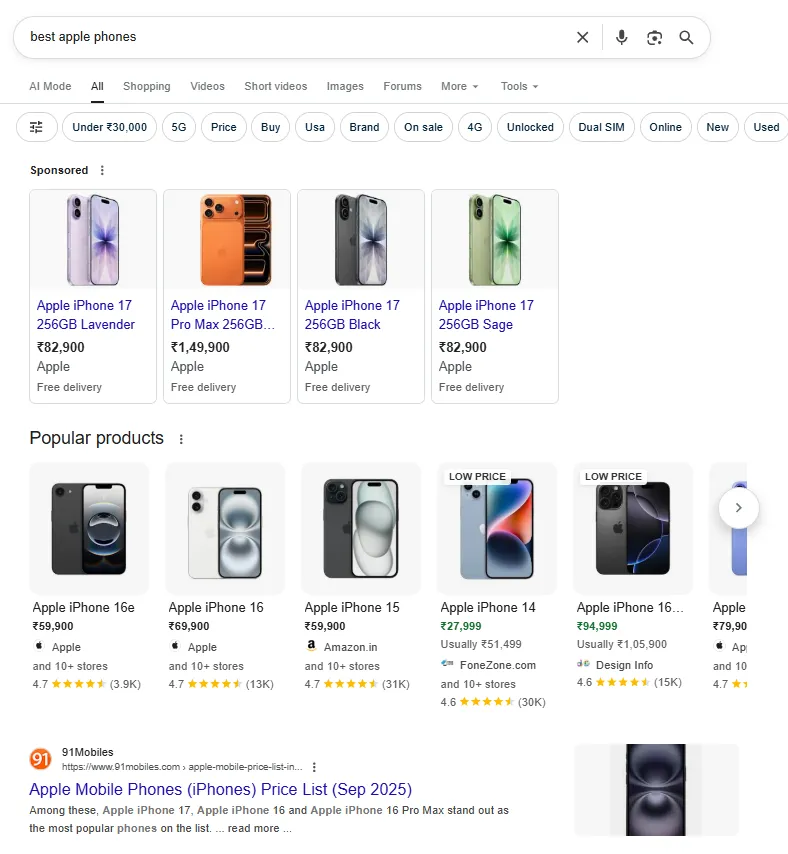788x854 pixels.
Task: Open Popular products options menu
Action: point(181,439)
